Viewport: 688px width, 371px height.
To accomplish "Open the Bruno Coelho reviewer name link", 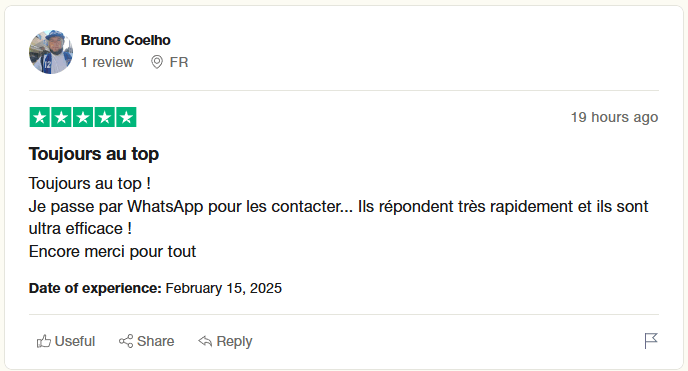I will coord(125,40).
